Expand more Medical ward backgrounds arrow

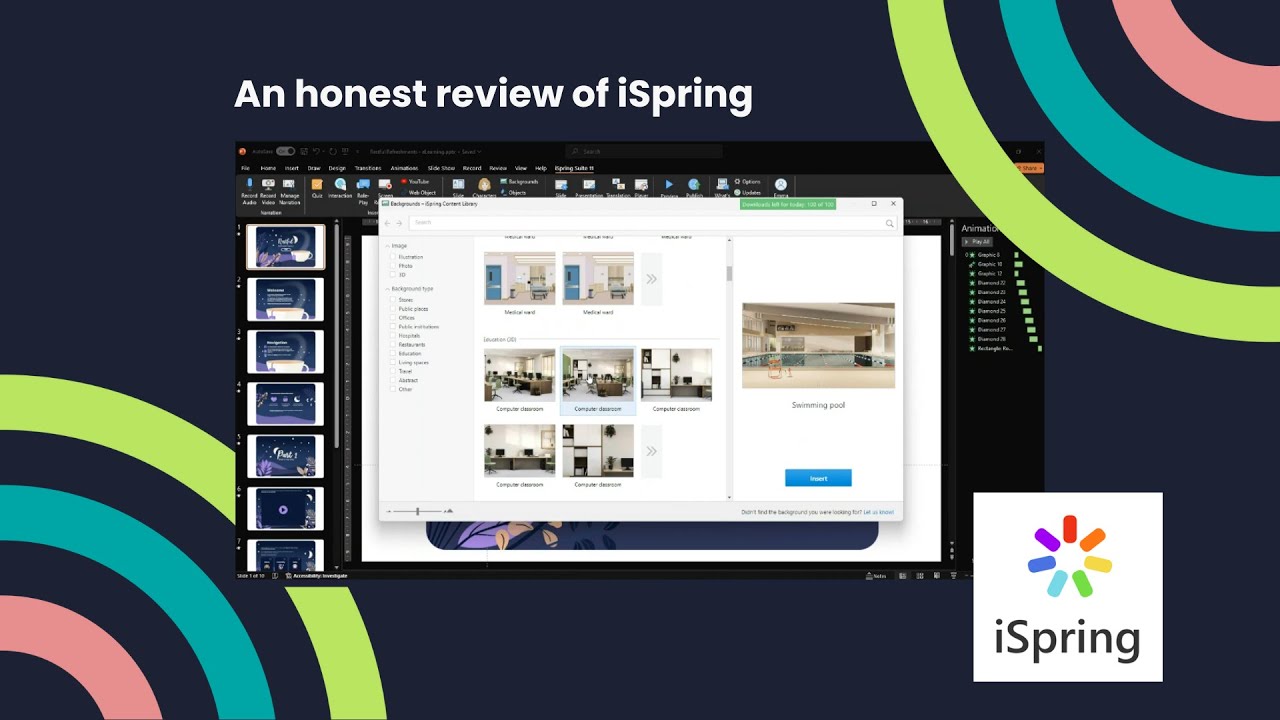point(651,279)
